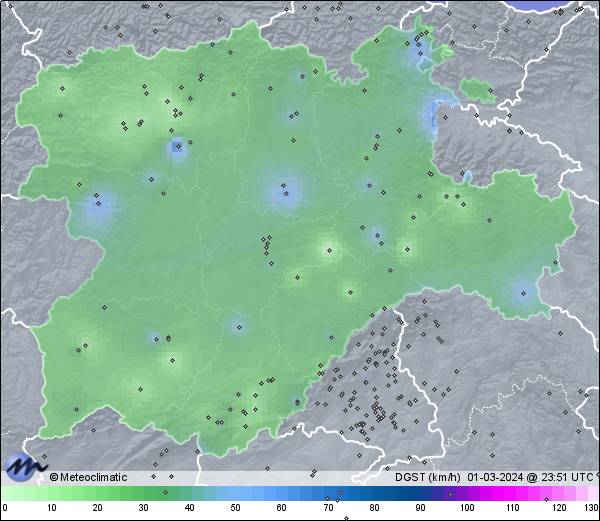Click the 130 label on the wind scale

[592, 508]
